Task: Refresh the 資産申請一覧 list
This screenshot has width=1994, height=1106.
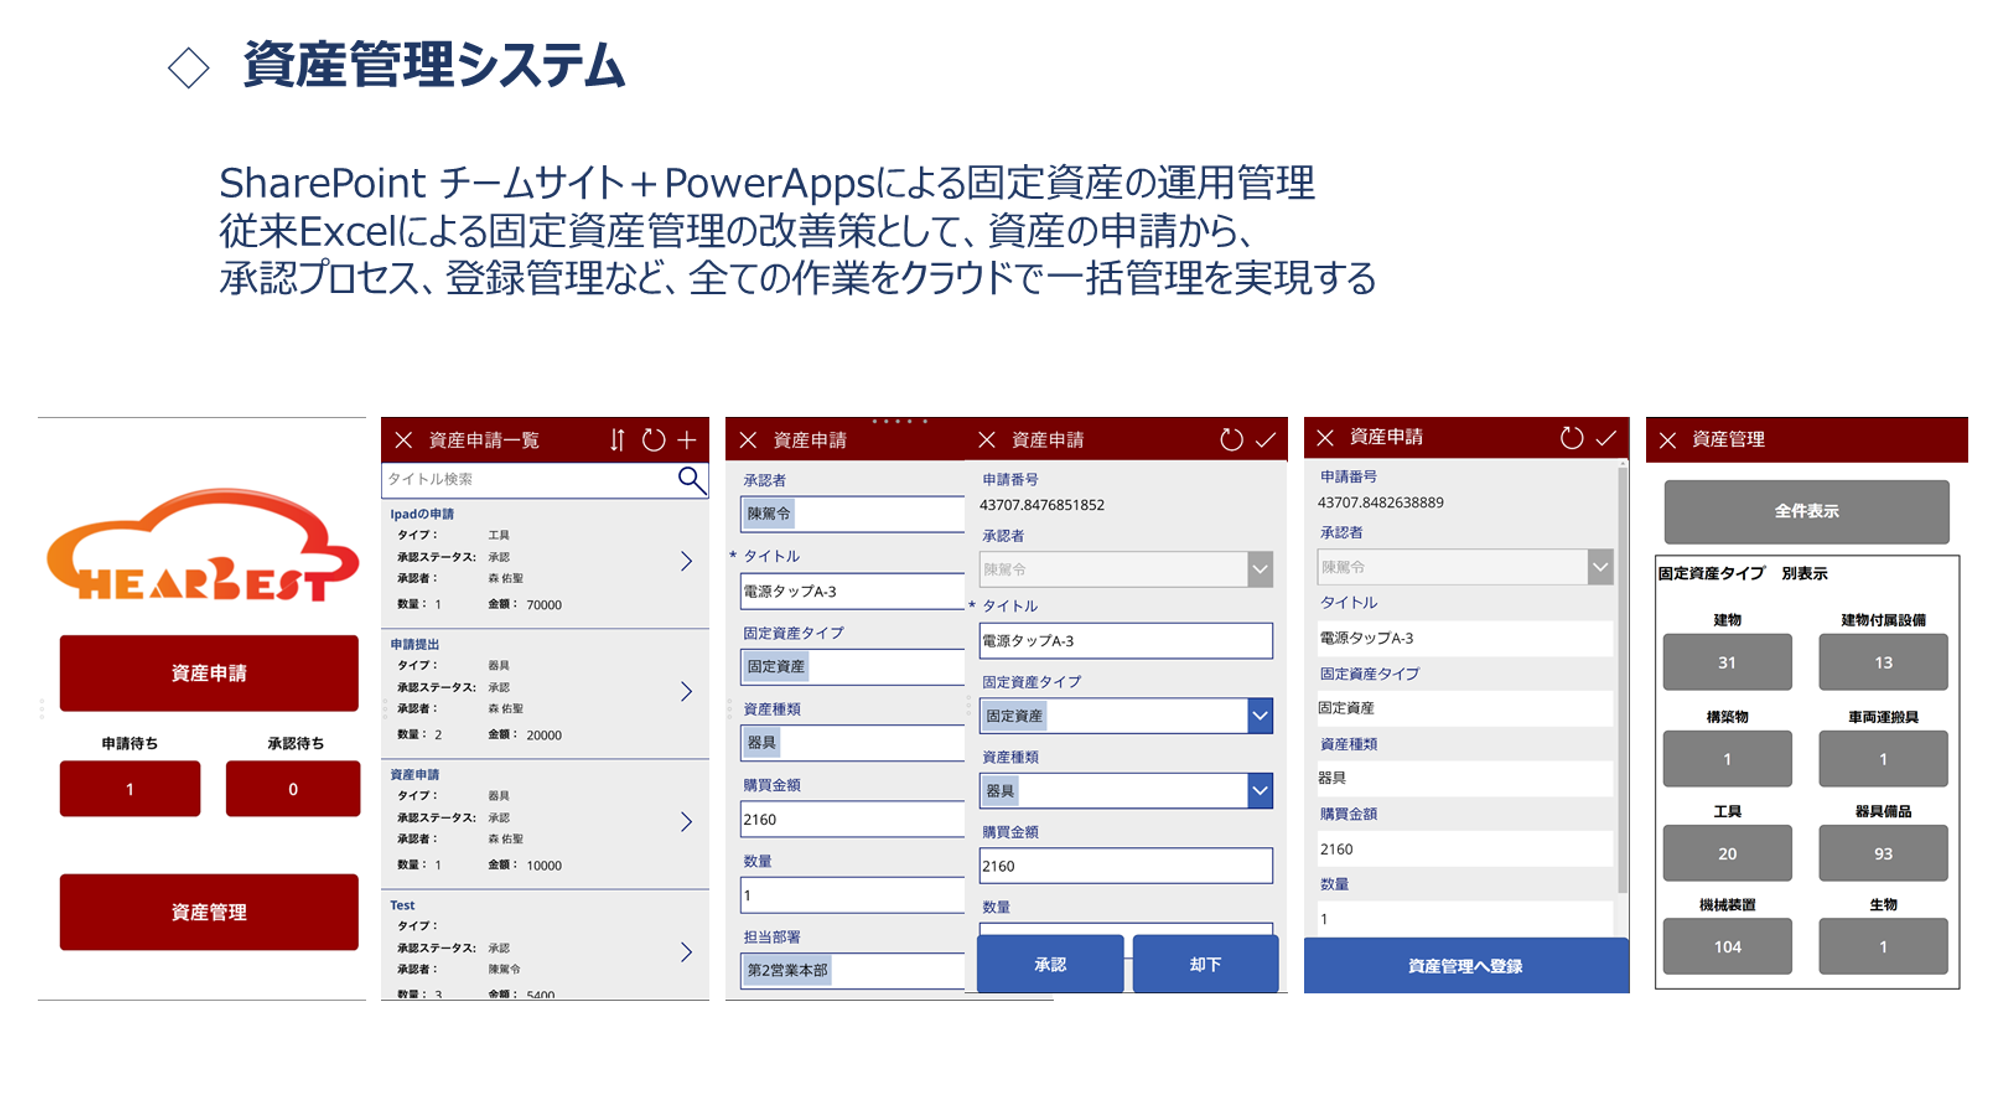Action: (653, 440)
